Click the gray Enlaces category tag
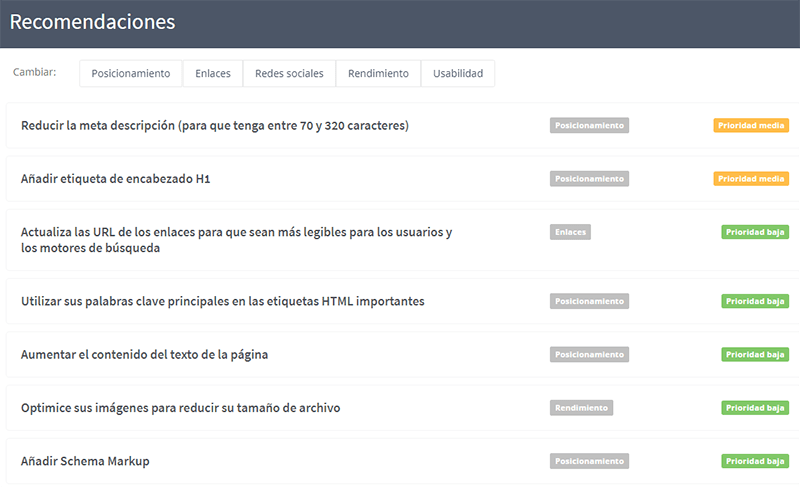Image resolution: width=800 pixels, height=487 pixels. [570, 232]
